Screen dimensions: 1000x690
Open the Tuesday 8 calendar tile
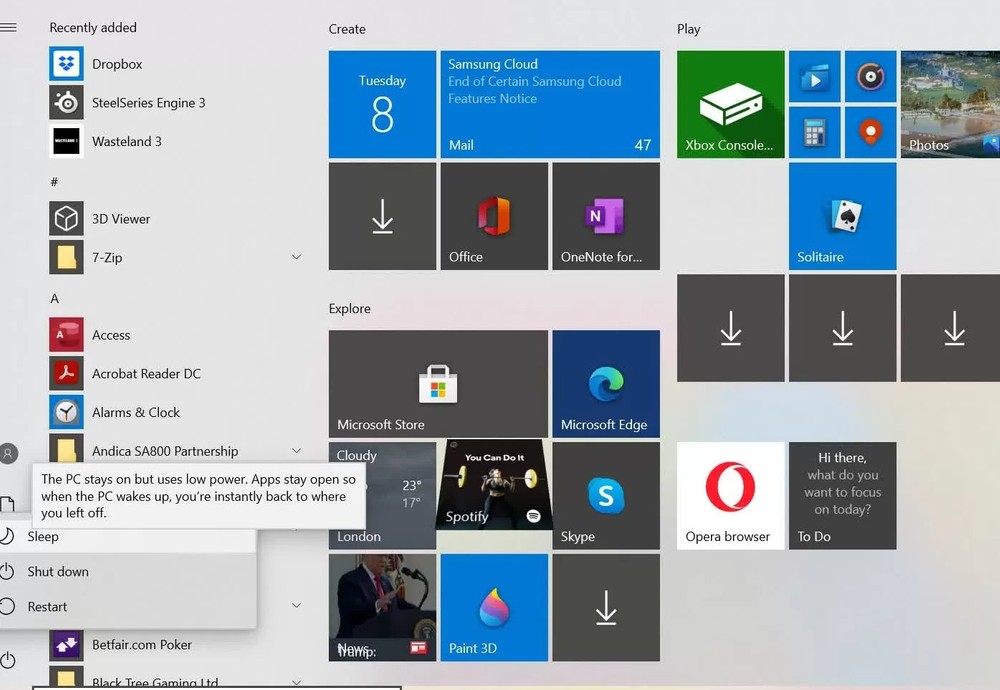tap(382, 105)
